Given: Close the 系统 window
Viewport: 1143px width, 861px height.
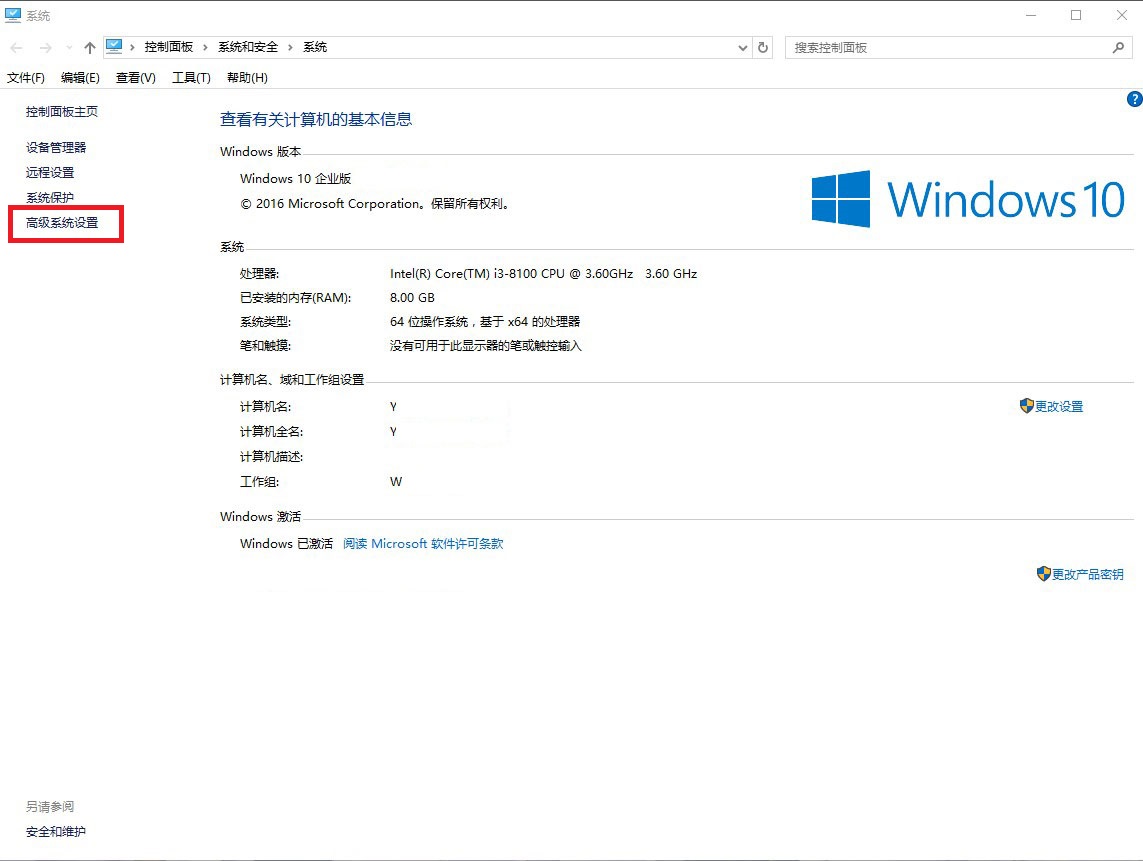Looking at the screenshot, I should pos(1122,15).
